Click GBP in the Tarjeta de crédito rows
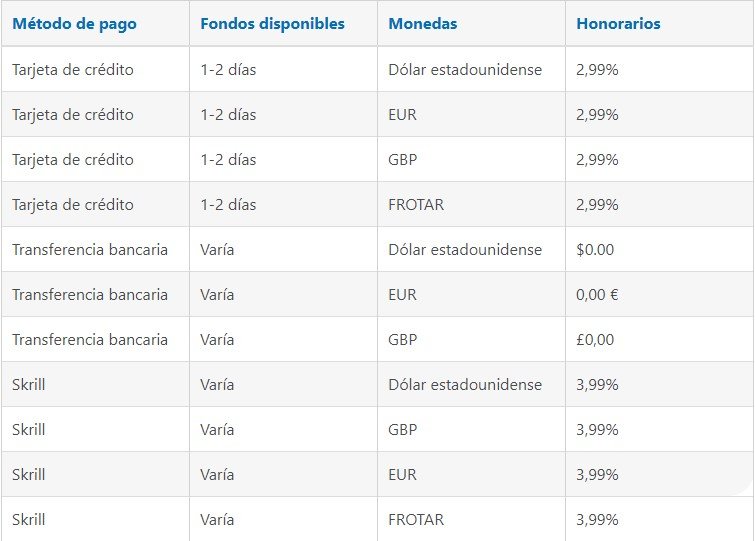This screenshot has width=755, height=541. (x=403, y=160)
